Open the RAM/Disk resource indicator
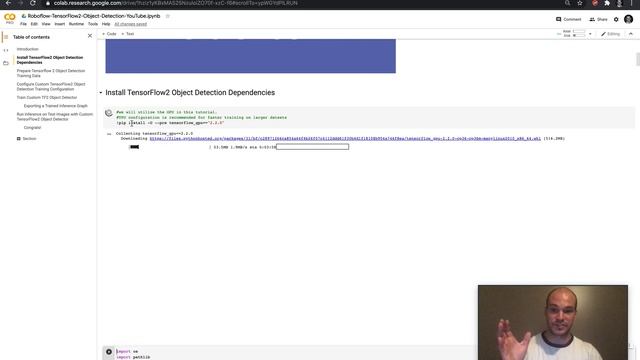This screenshot has height=360, width=640. (574, 33)
